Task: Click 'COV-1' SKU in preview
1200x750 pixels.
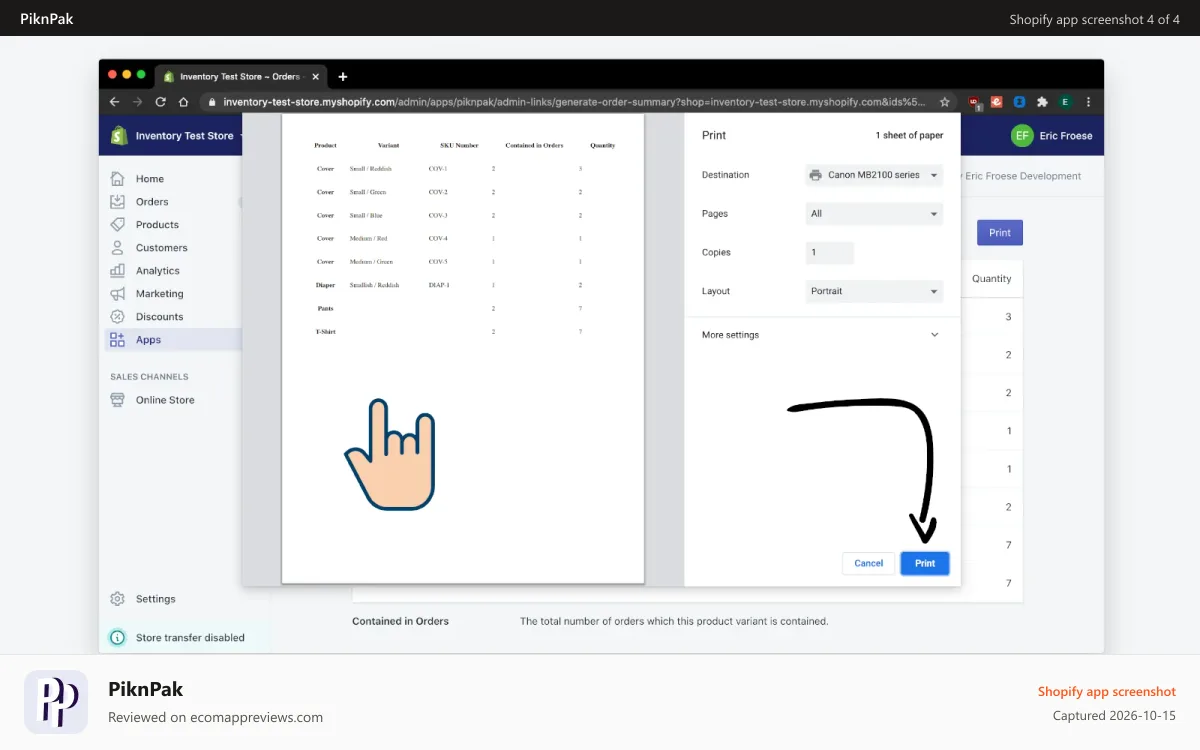Action: tap(438, 169)
